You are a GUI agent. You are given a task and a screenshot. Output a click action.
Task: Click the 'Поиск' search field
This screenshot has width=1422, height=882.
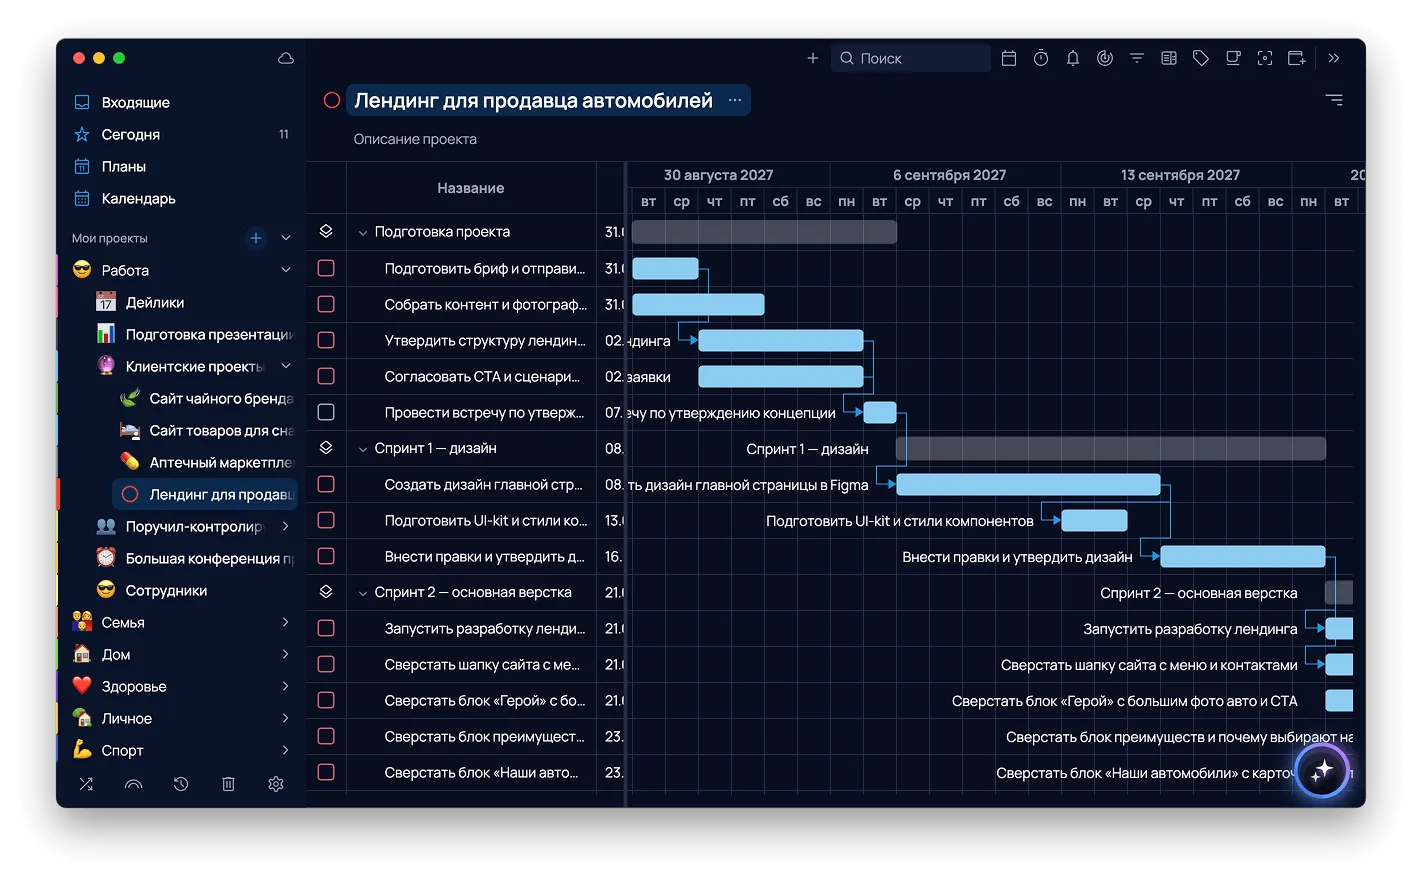(x=911, y=58)
